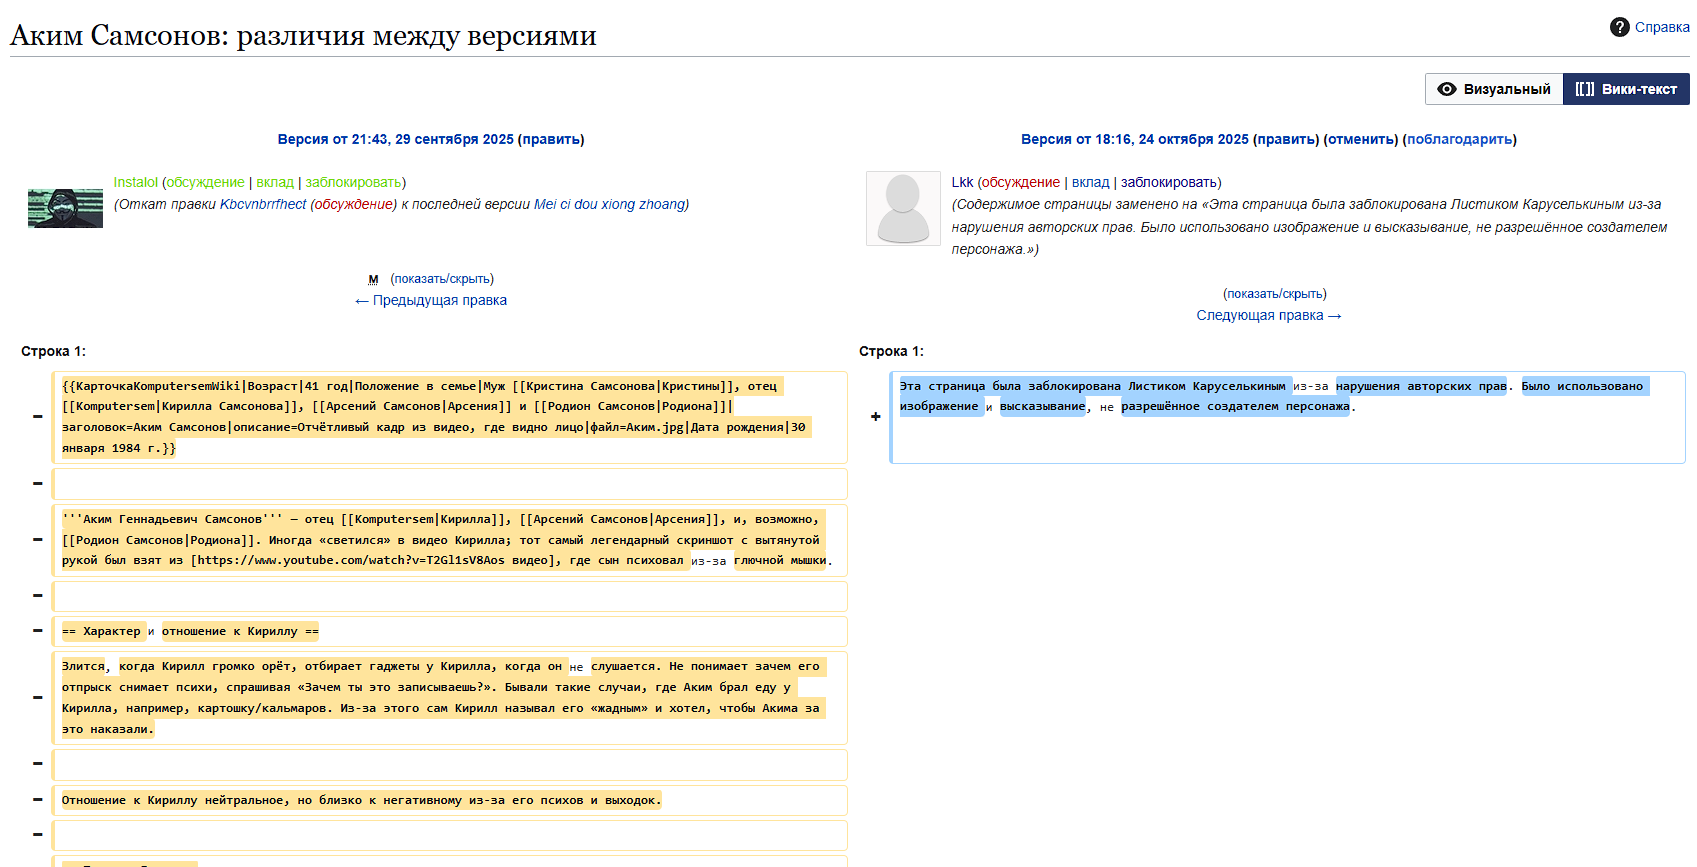Open Lkk's talk page
1697x867 pixels.
(x=1020, y=182)
